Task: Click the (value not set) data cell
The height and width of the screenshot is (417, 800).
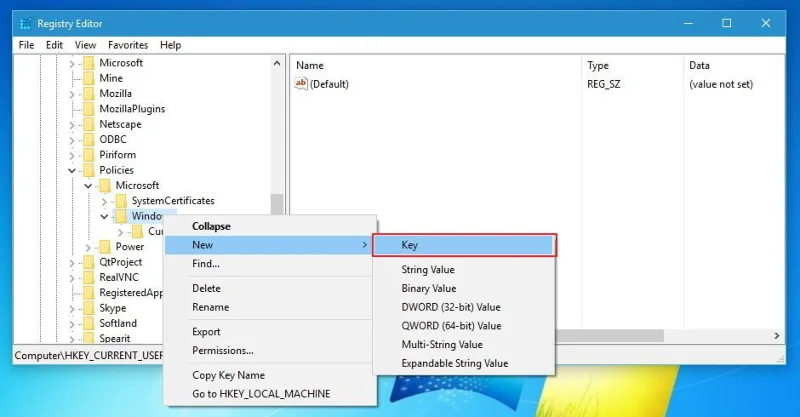Action: click(720, 84)
